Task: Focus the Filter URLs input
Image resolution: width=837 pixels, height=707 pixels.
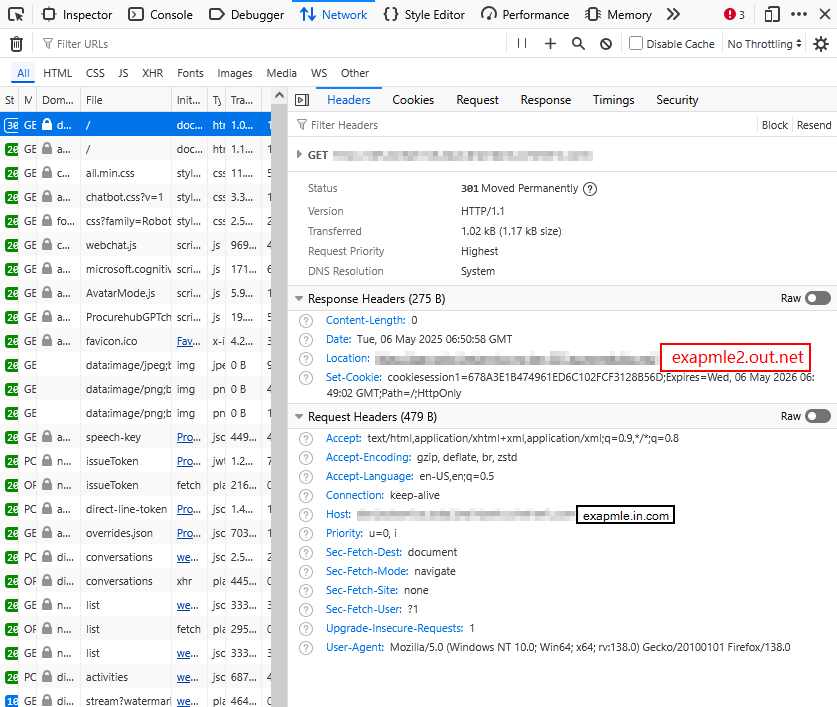Action: pos(271,44)
